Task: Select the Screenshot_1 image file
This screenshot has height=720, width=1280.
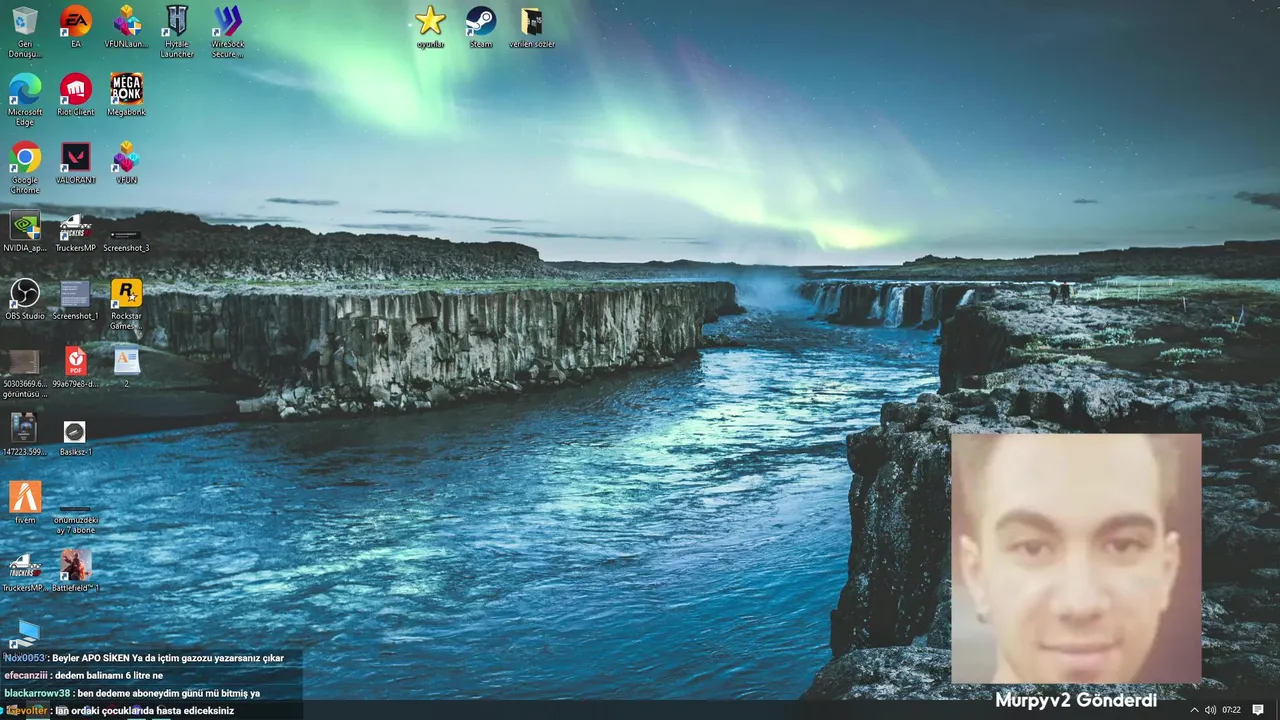Action: point(76,299)
